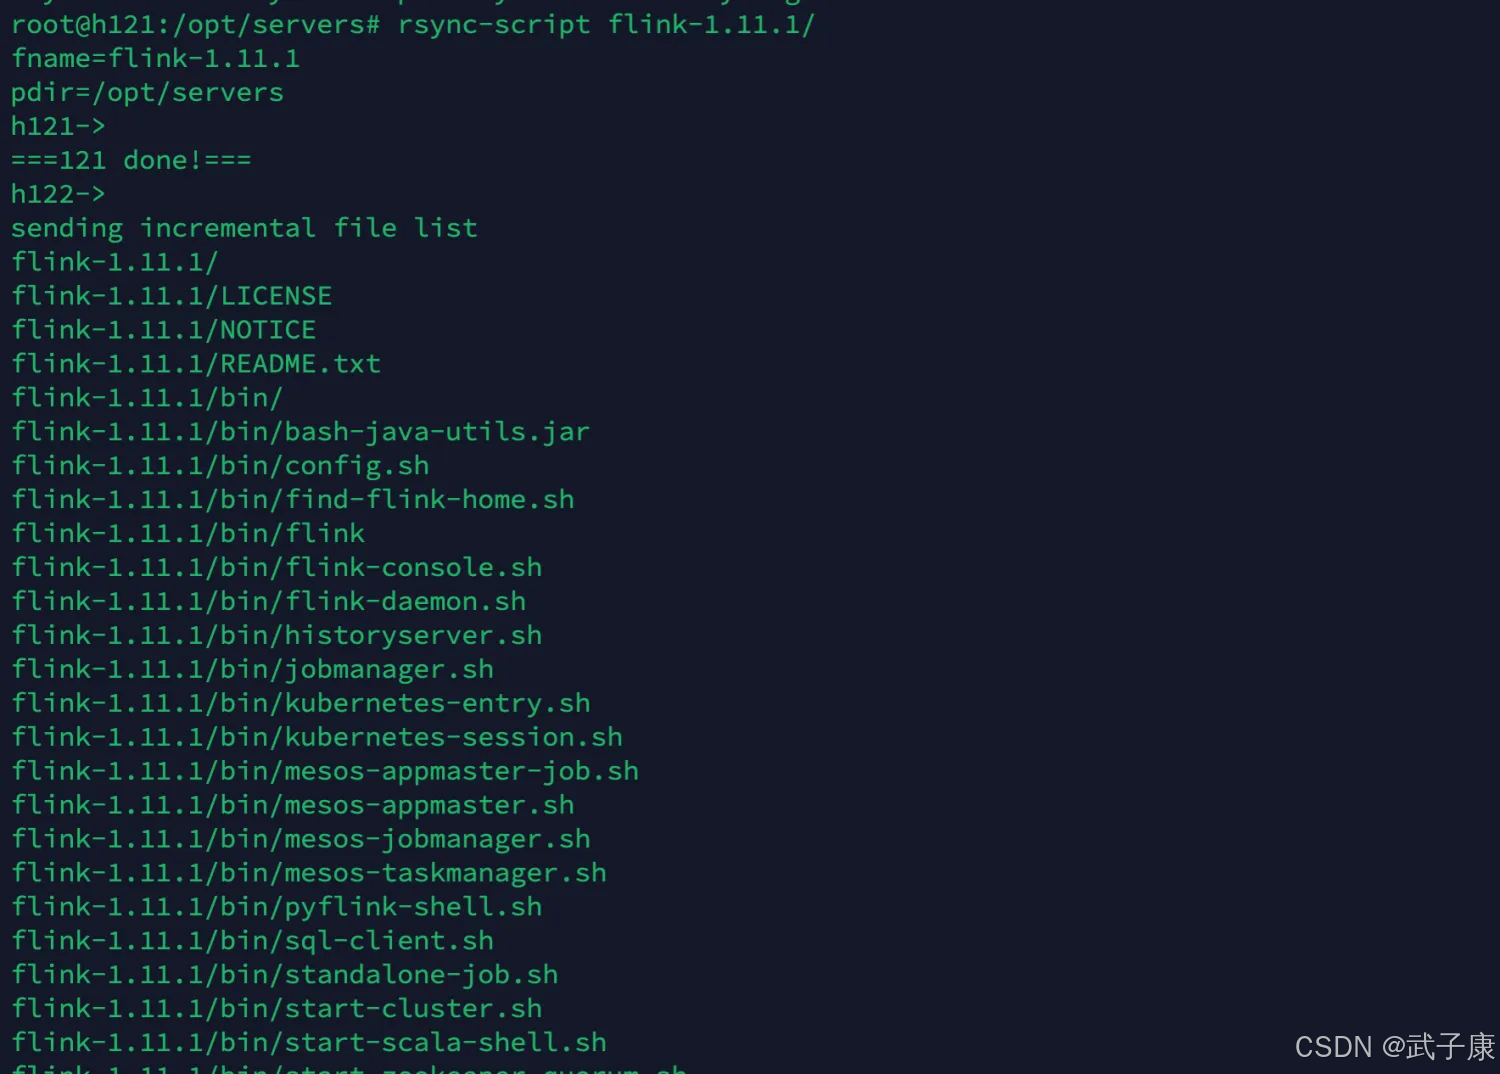Click the bin/config.sh file line
The width and height of the screenshot is (1500, 1074).
click(x=220, y=466)
